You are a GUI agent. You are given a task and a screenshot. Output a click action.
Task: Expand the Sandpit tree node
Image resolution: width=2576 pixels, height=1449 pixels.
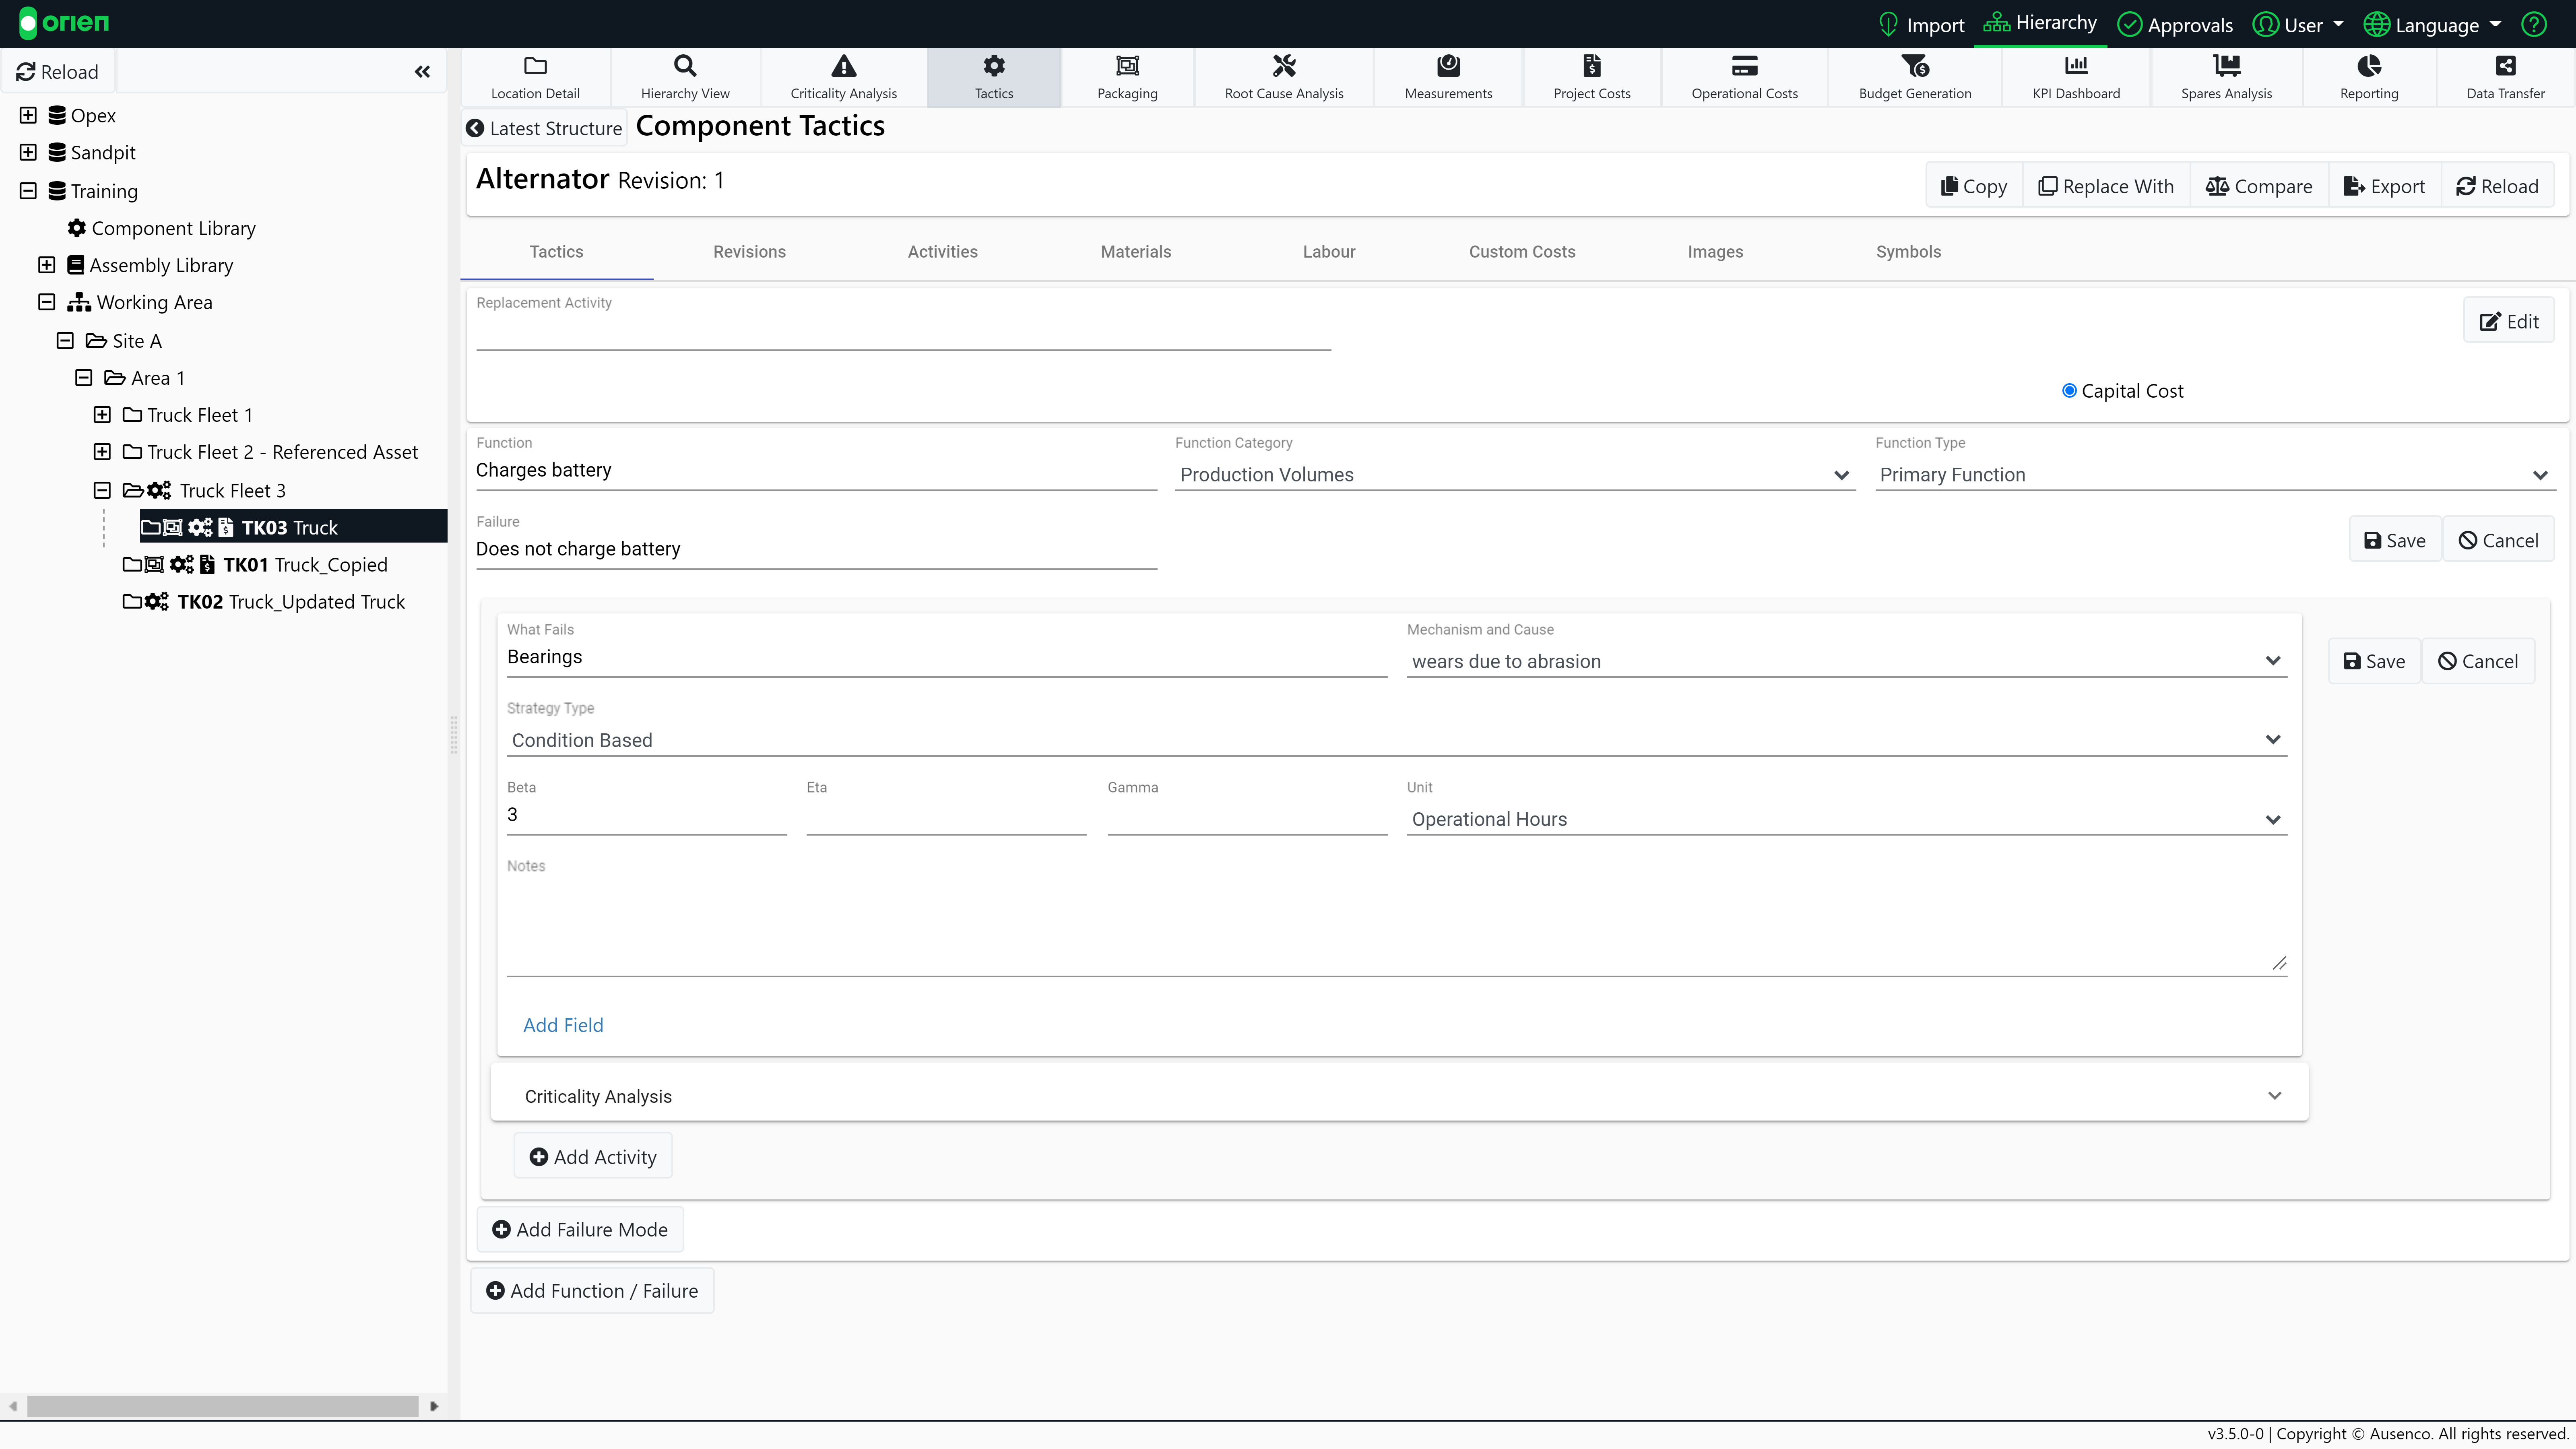pos(28,152)
